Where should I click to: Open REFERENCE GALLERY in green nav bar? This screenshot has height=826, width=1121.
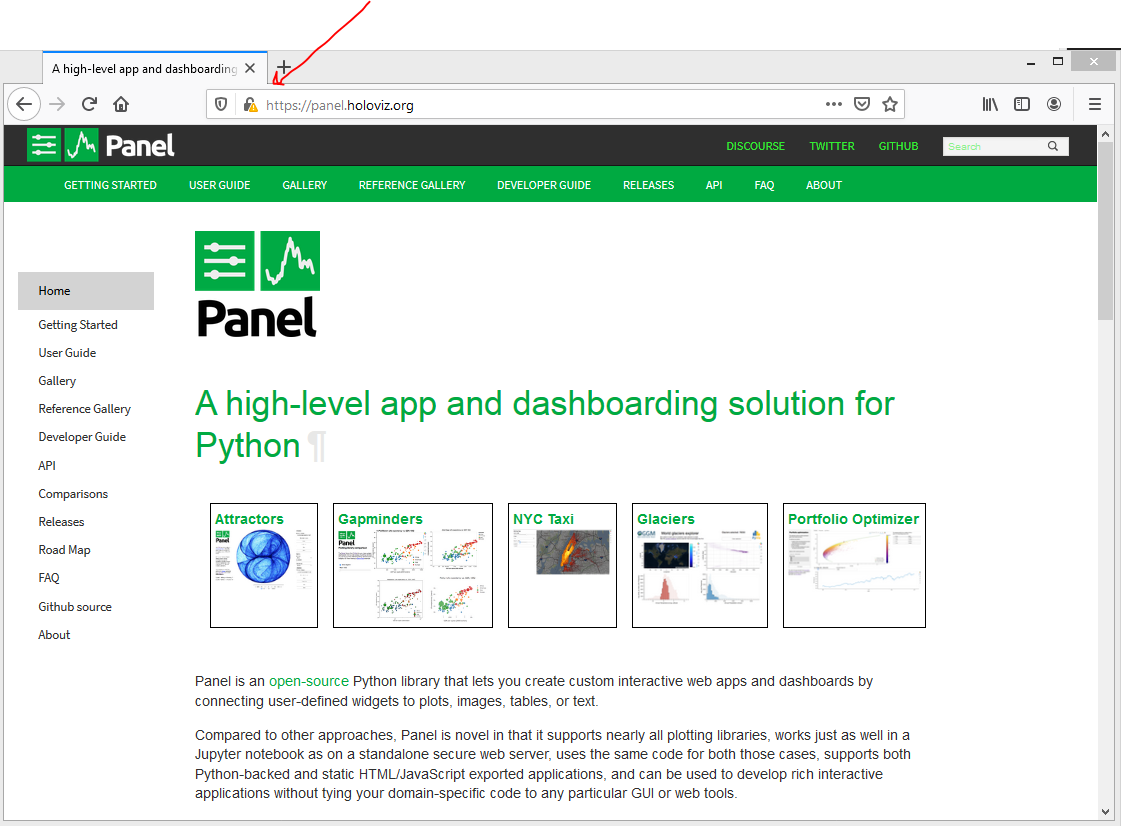pos(412,185)
